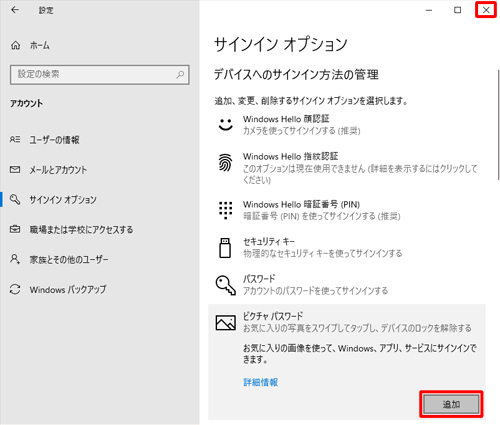Click デバイスへのサインイン方法の管理 heading

coord(296,75)
